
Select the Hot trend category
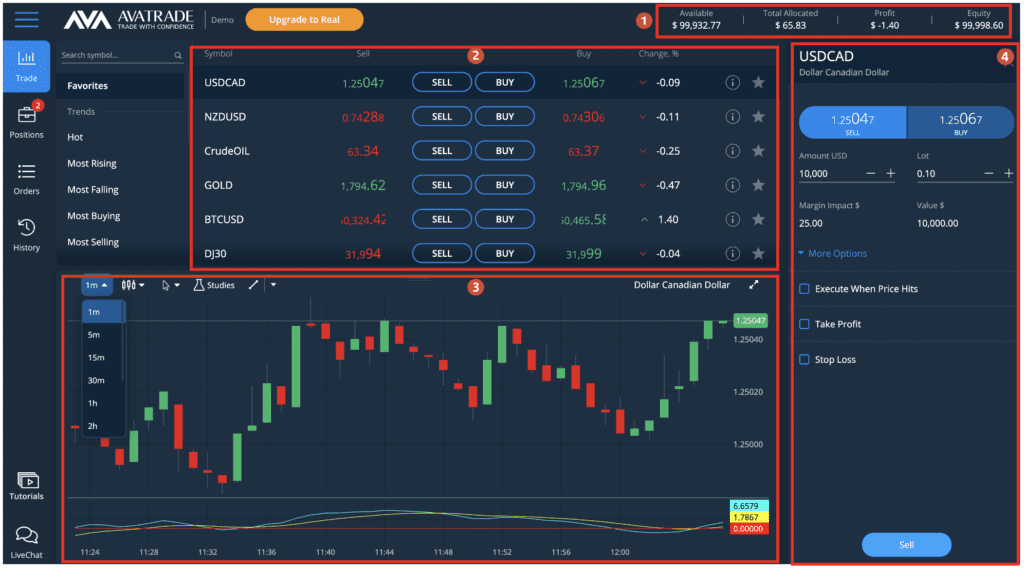point(75,137)
